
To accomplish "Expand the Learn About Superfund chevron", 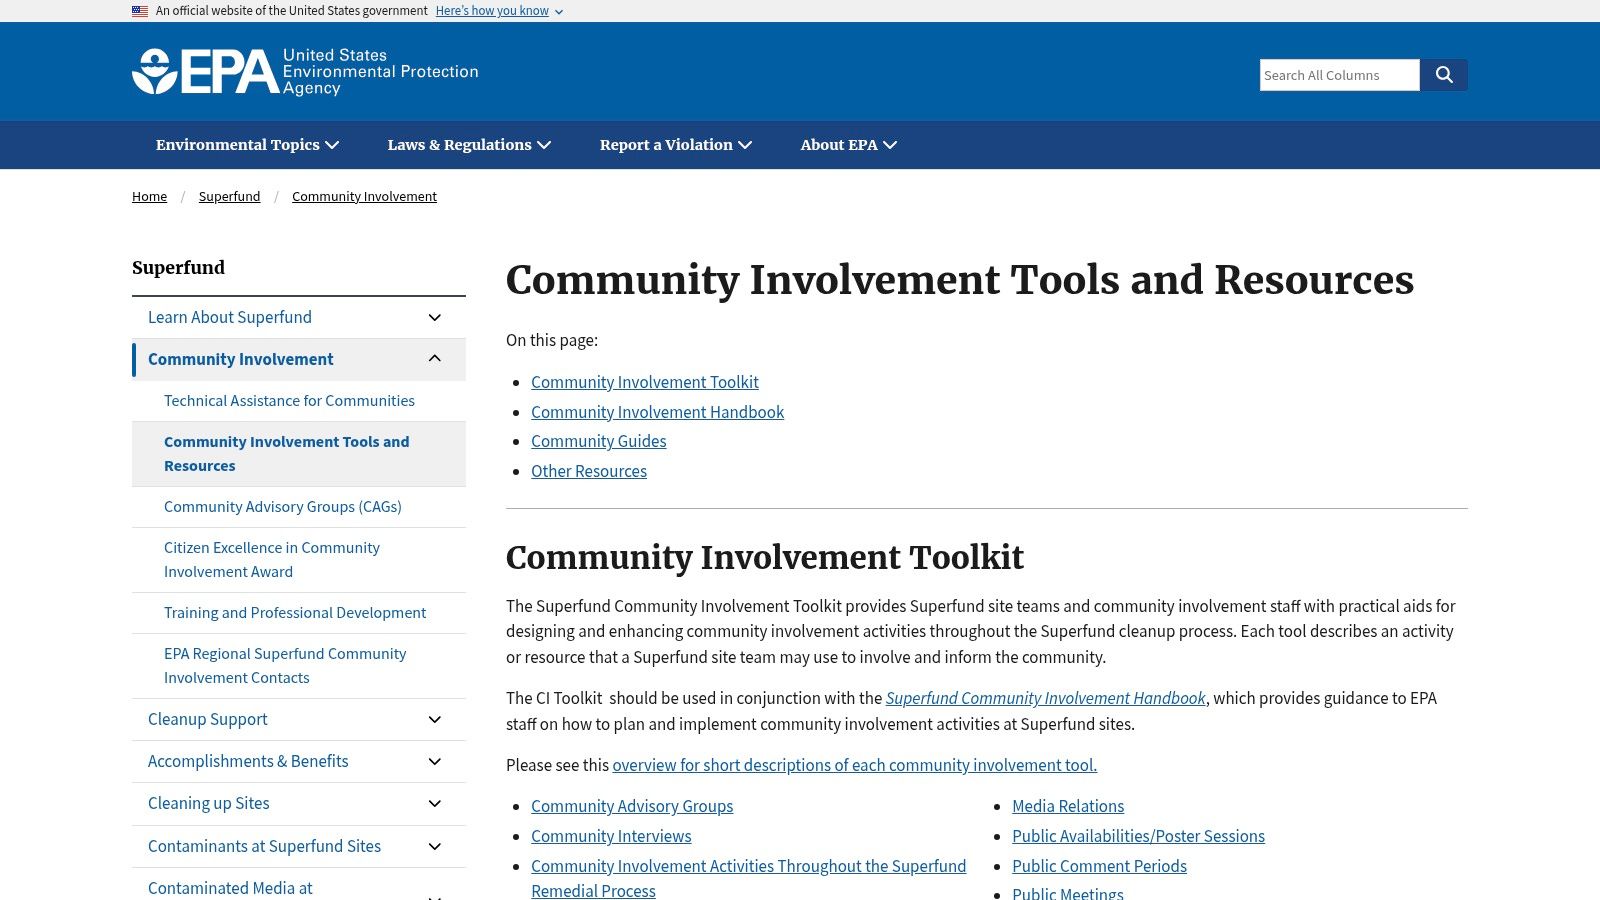I will pos(435,318).
